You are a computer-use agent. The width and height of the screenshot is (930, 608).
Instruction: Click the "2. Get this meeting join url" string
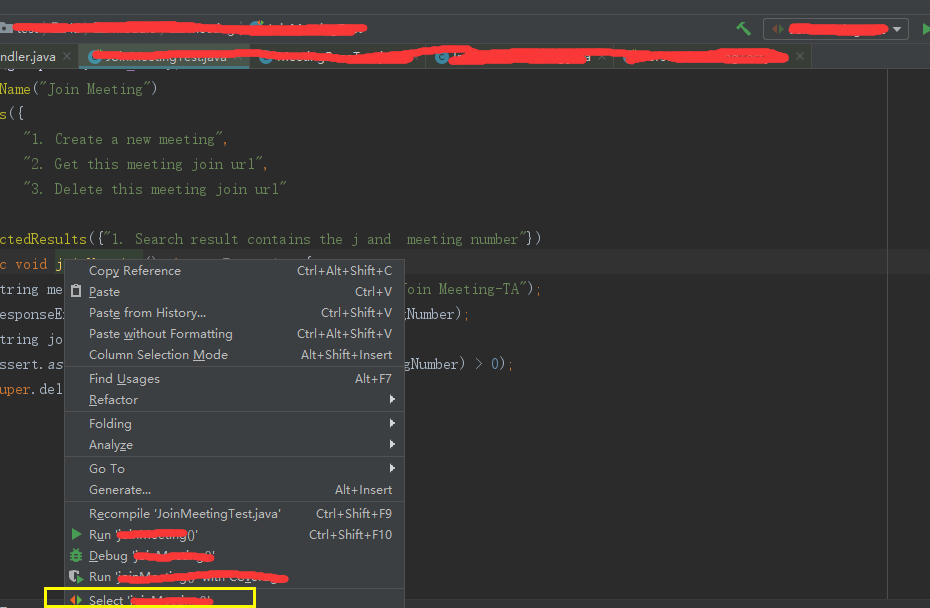143,164
